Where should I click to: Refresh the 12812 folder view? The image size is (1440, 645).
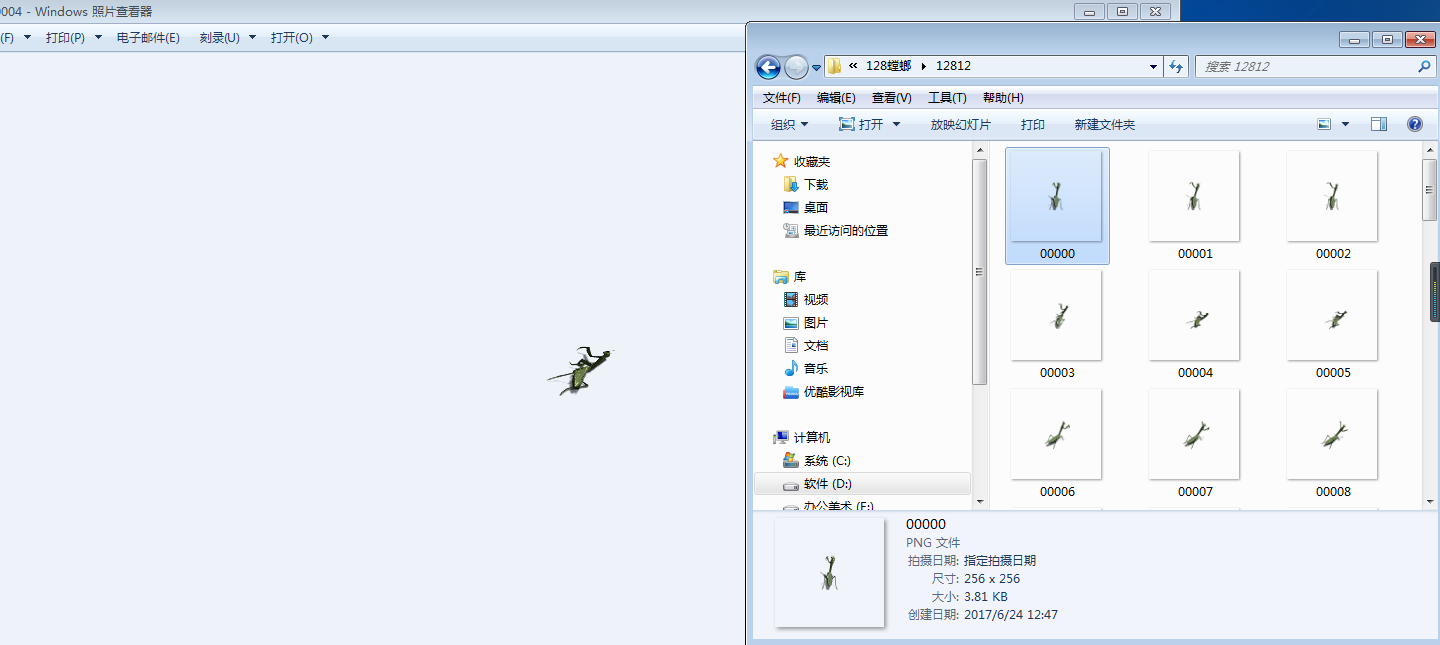pos(1177,67)
